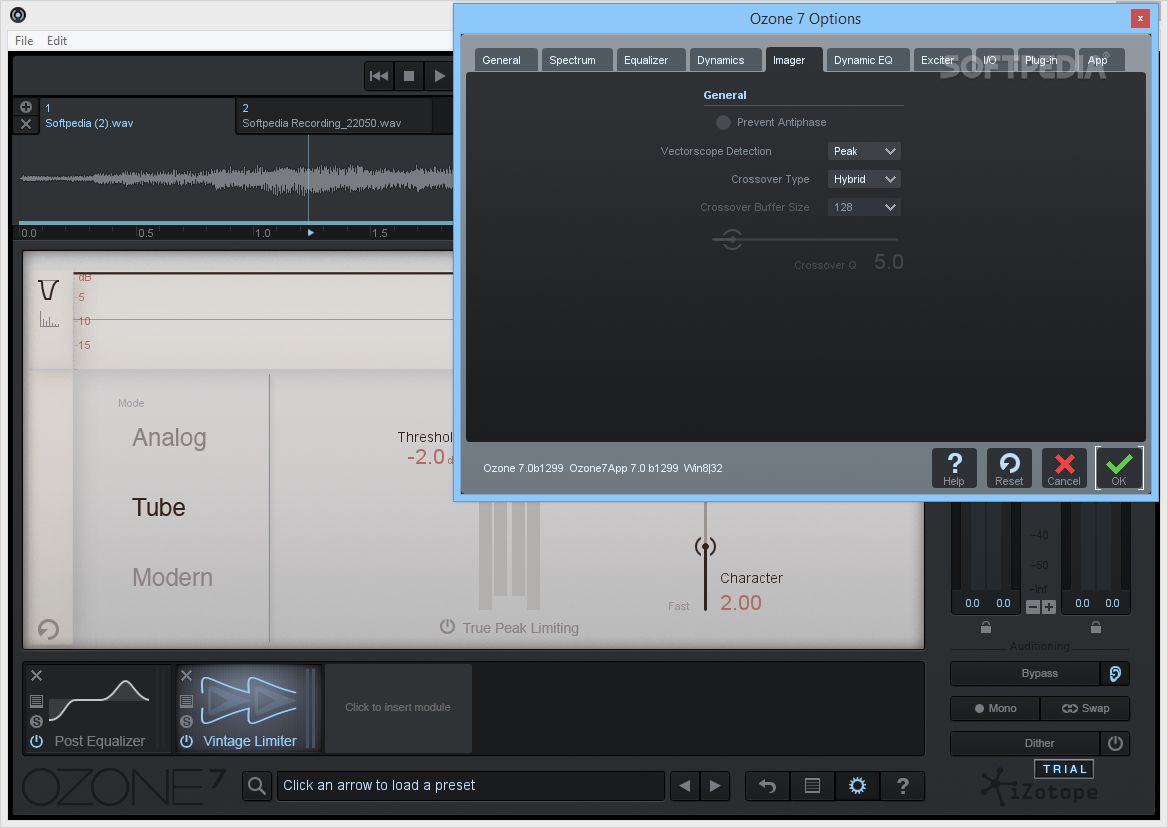This screenshot has height=828, width=1168.
Task: Add a new track with plus icon
Action: click(x=25, y=107)
